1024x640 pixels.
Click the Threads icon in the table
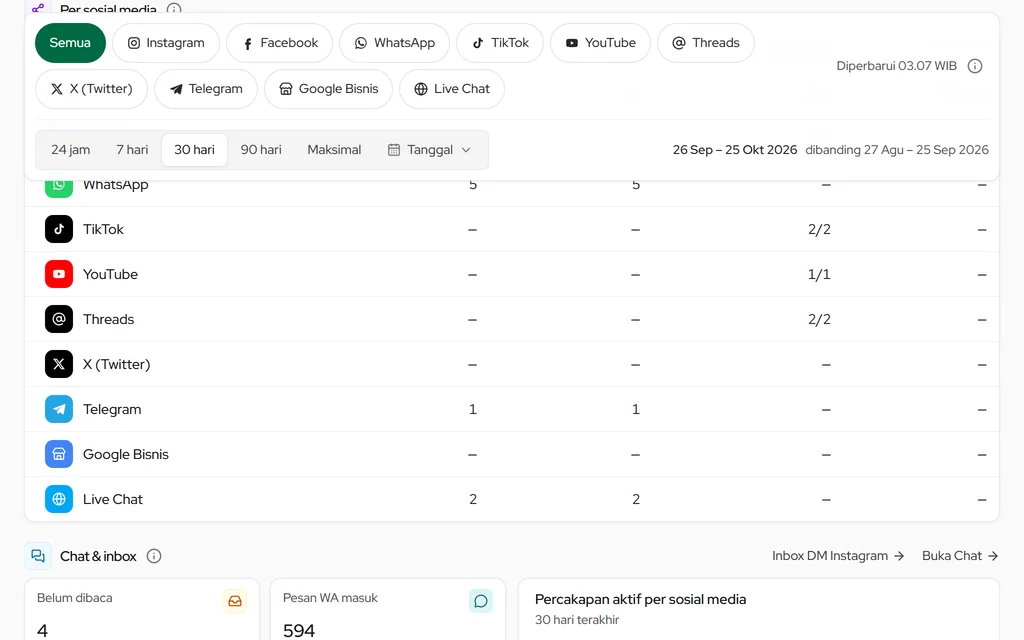coord(59,319)
